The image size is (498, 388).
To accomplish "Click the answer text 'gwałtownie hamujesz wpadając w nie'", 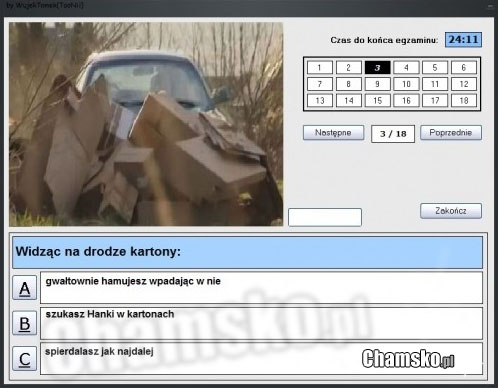I will (x=133, y=281).
